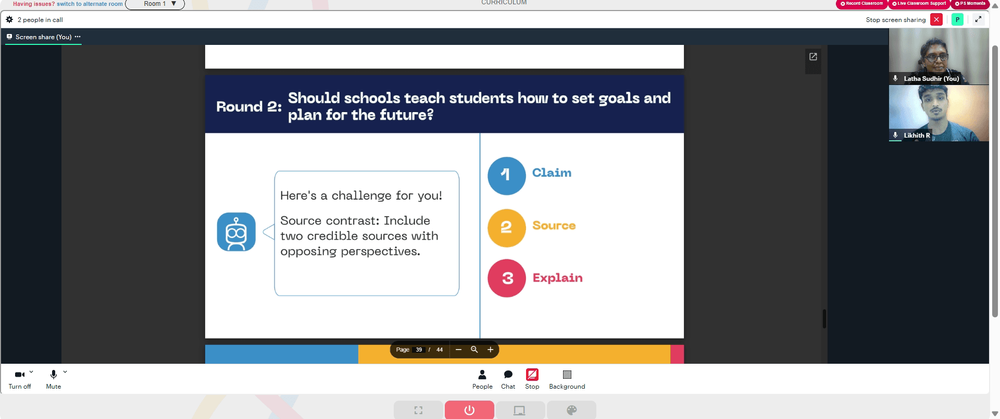
Task: Click the 'Round 2:' heading text
Action: point(249,107)
